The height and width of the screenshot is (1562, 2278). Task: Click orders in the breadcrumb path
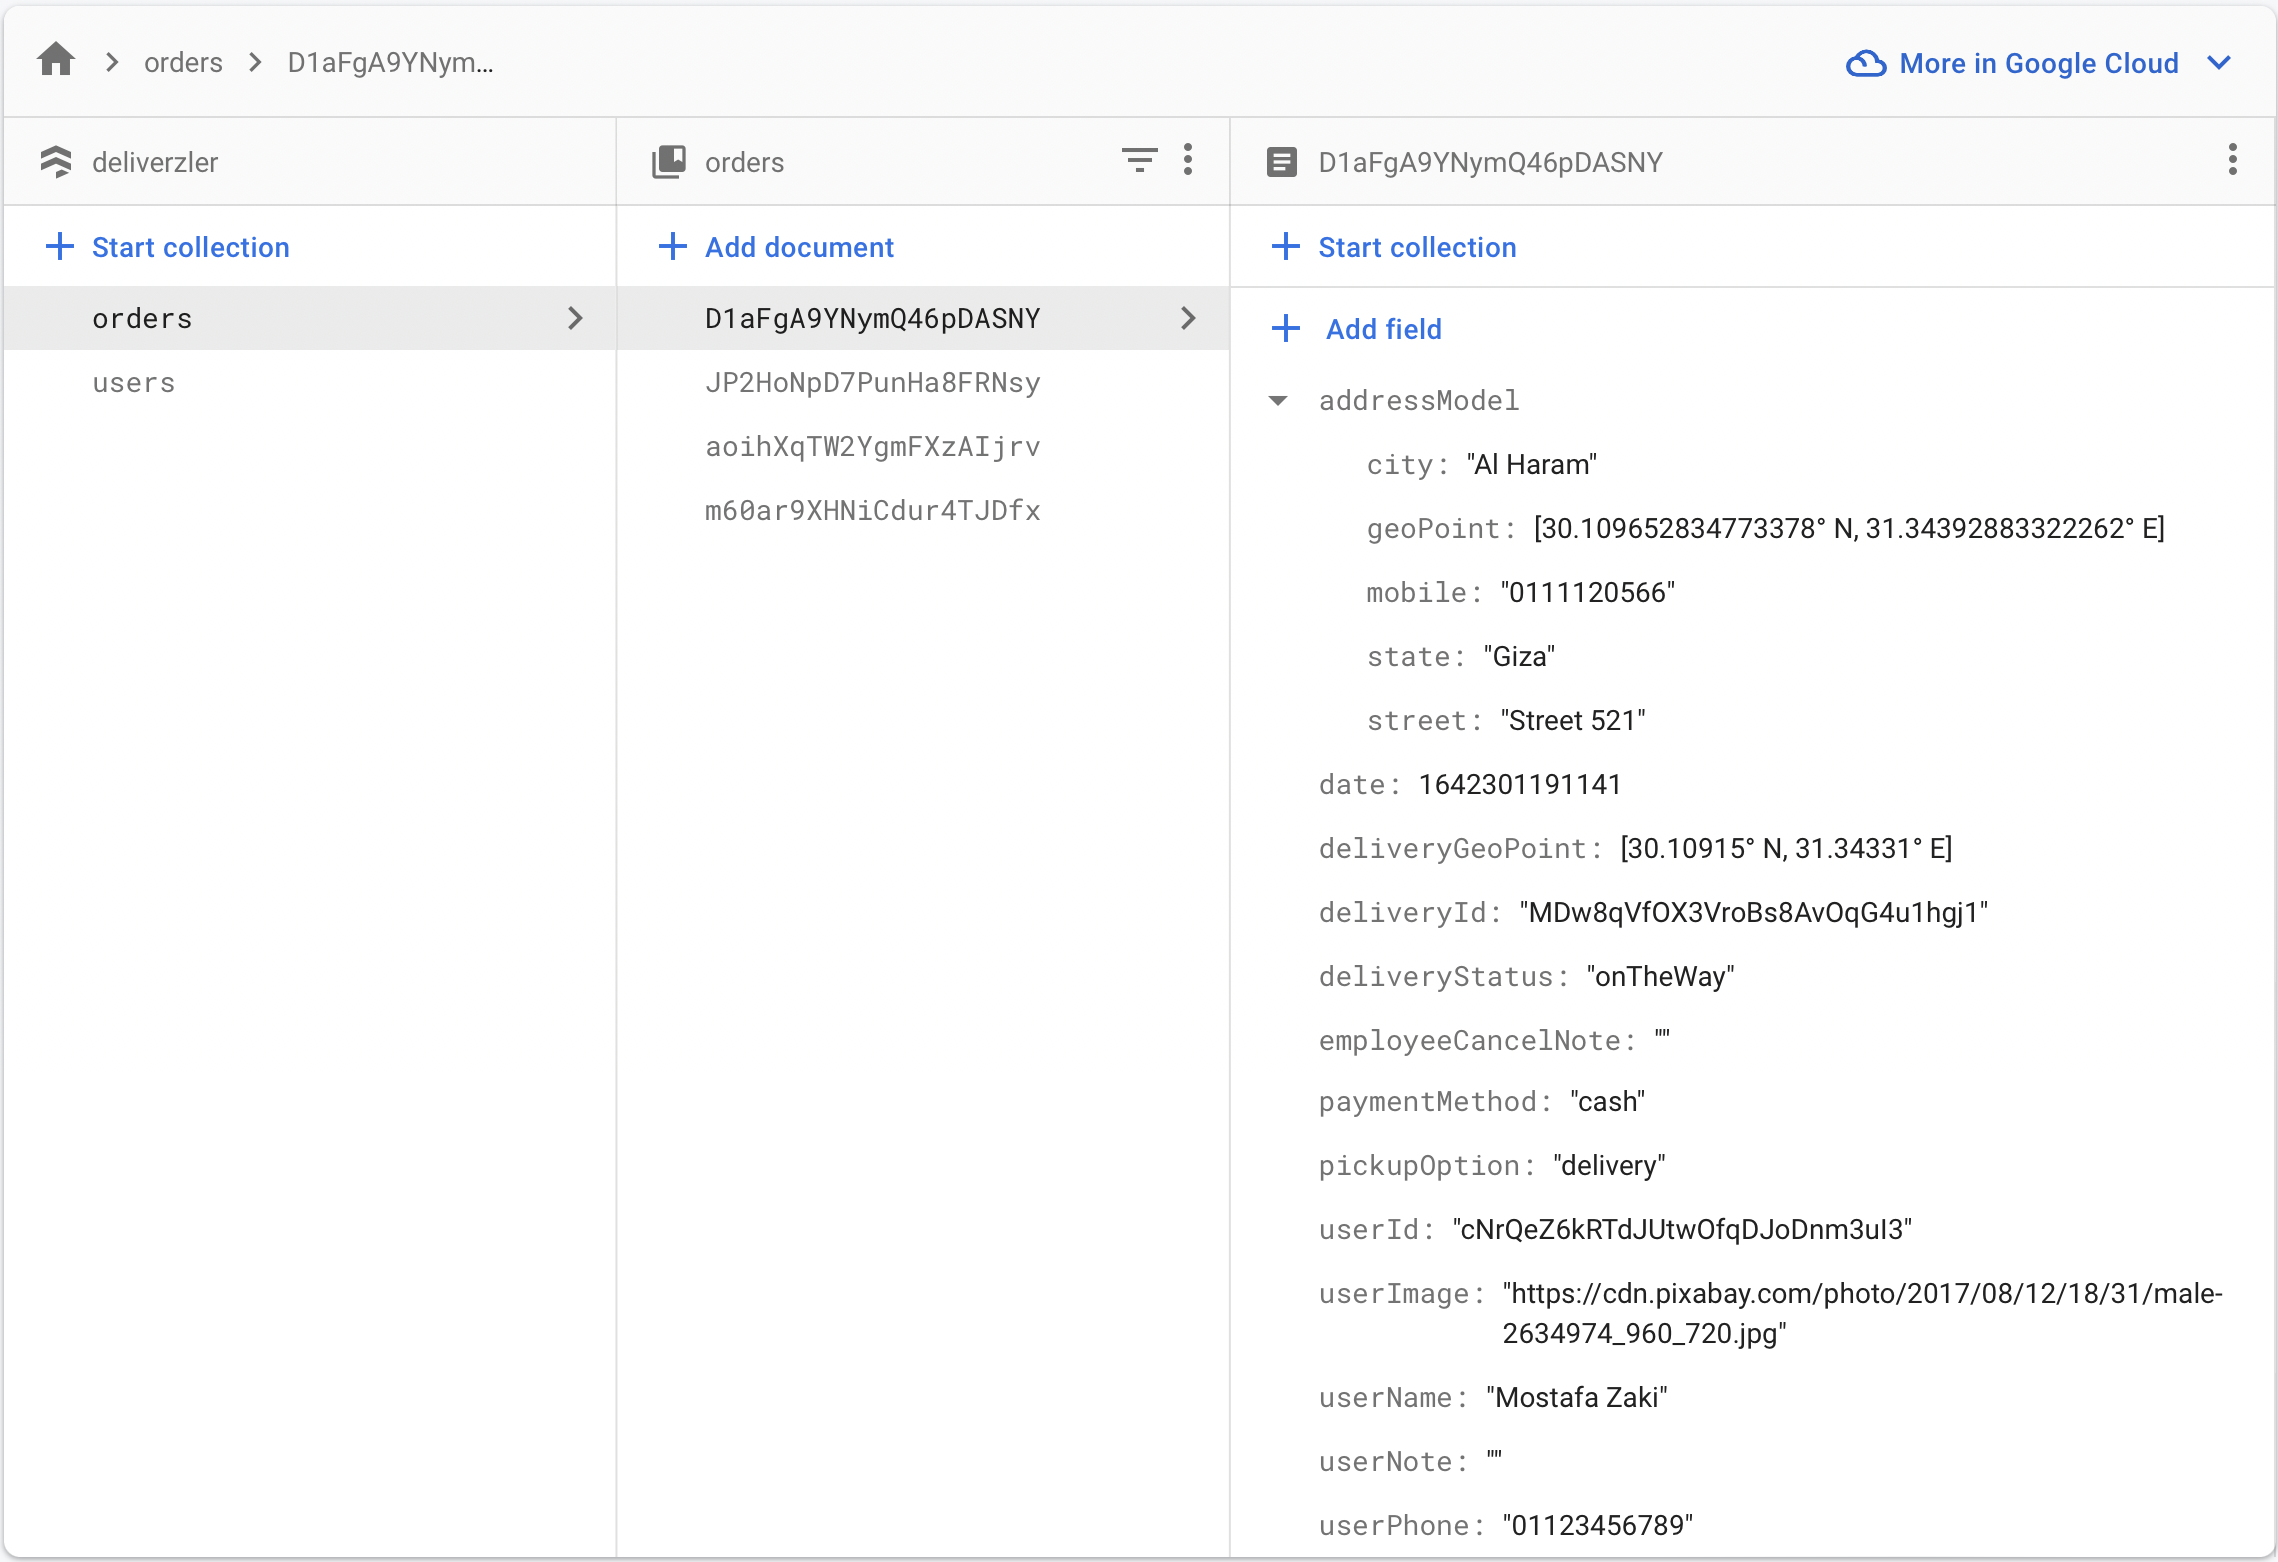[183, 62]
